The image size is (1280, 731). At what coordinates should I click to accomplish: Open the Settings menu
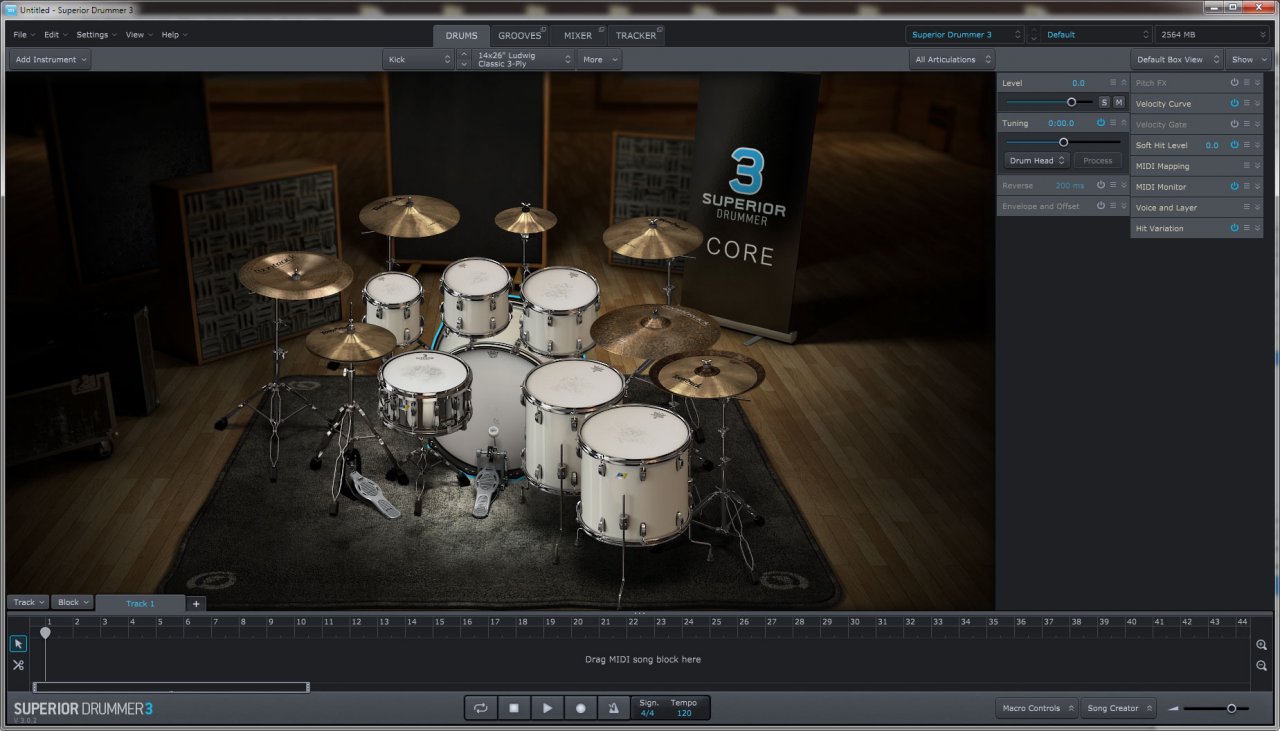96,35
